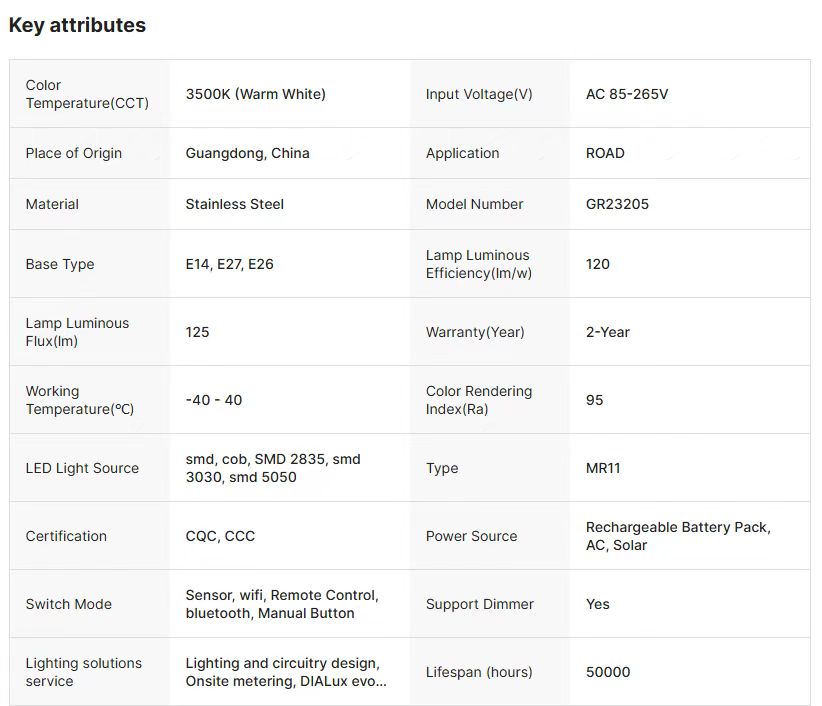Viewport: 822px width, 706px height.
Task: Click the 3500K (Warm White) value
Action: (255, 94)
